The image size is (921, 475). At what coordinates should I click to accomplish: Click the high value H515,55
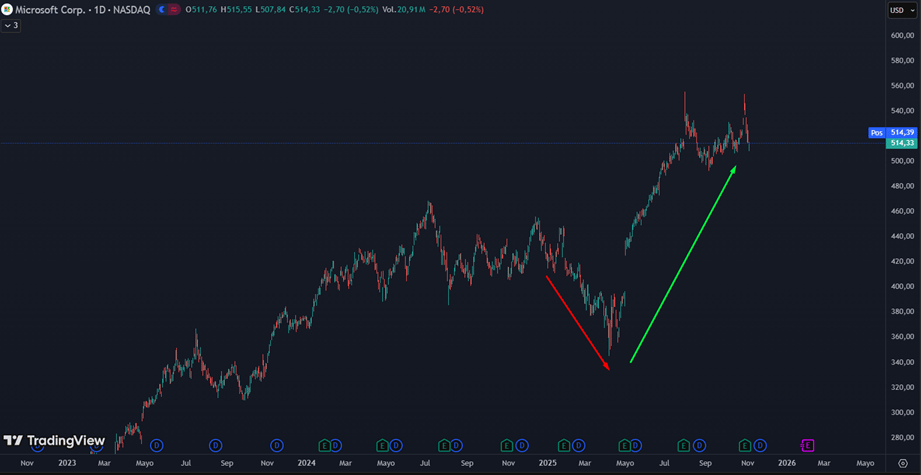236,10
